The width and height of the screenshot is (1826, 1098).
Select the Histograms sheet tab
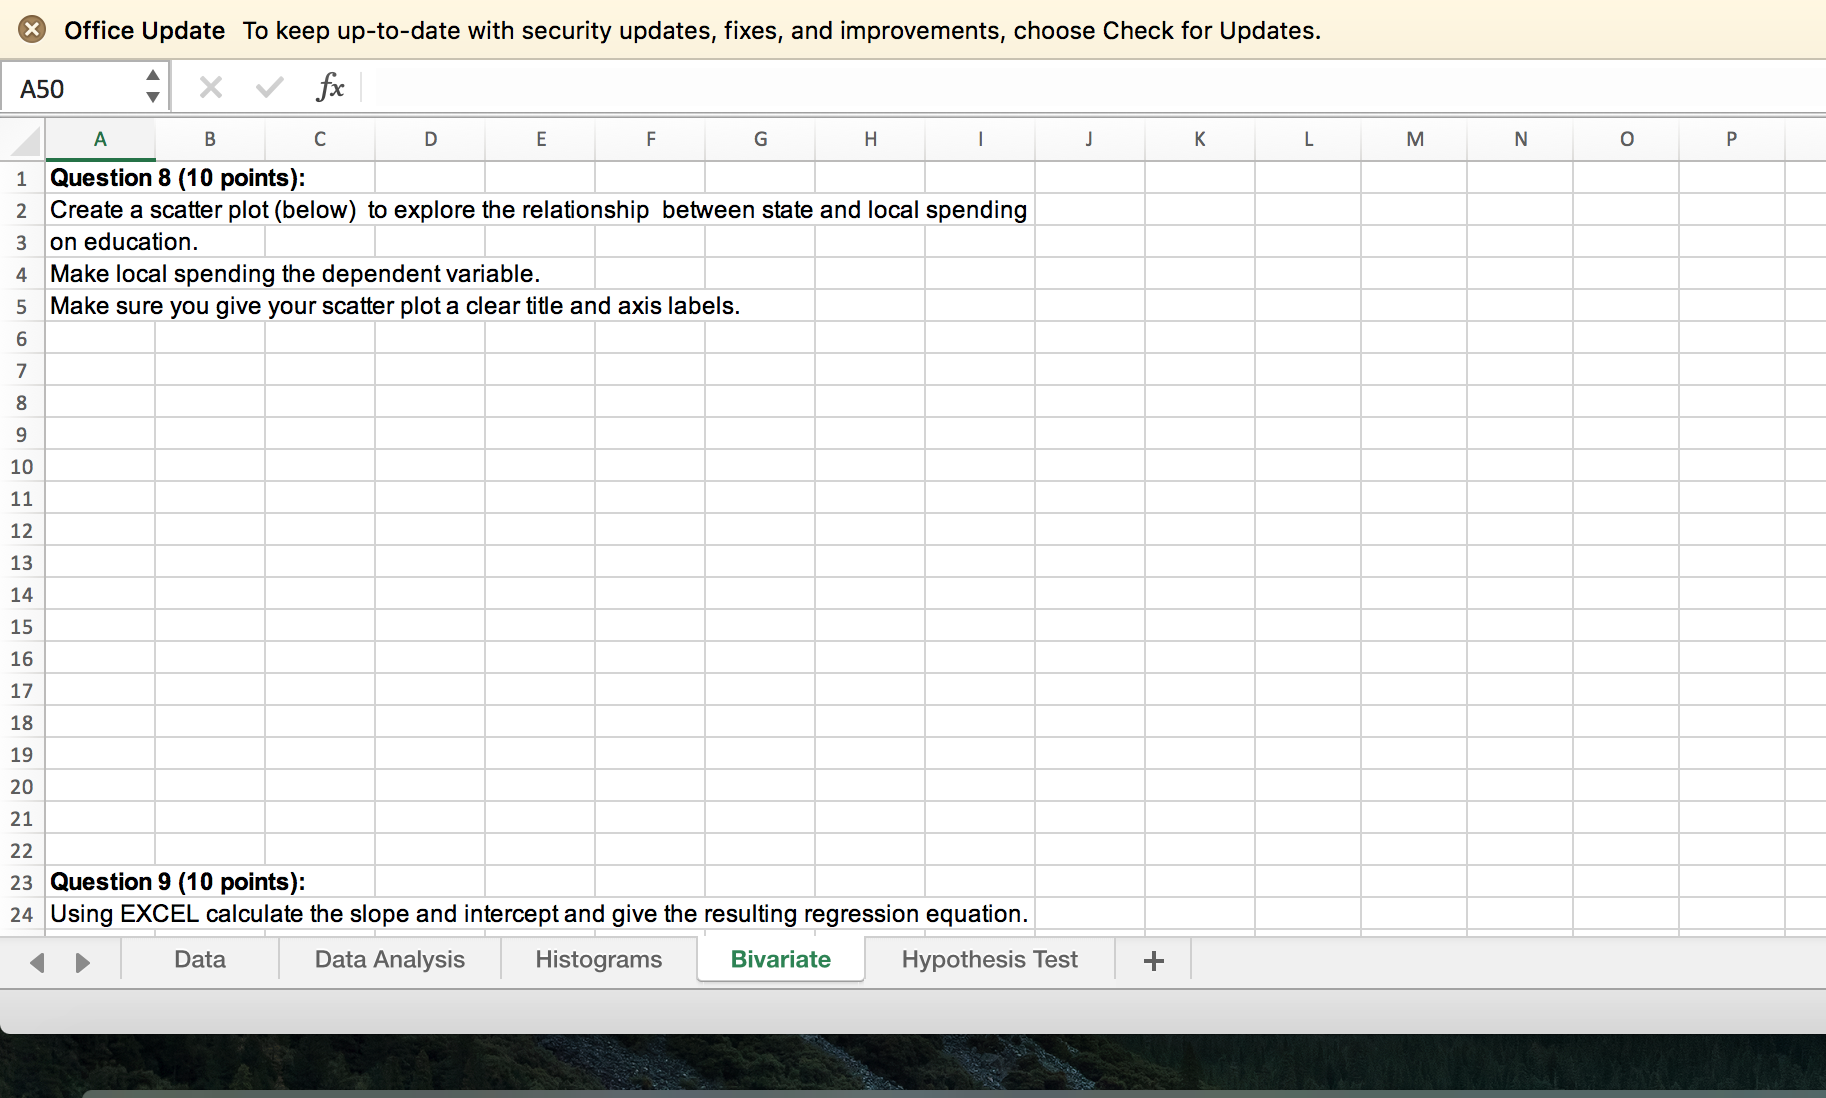597,959
